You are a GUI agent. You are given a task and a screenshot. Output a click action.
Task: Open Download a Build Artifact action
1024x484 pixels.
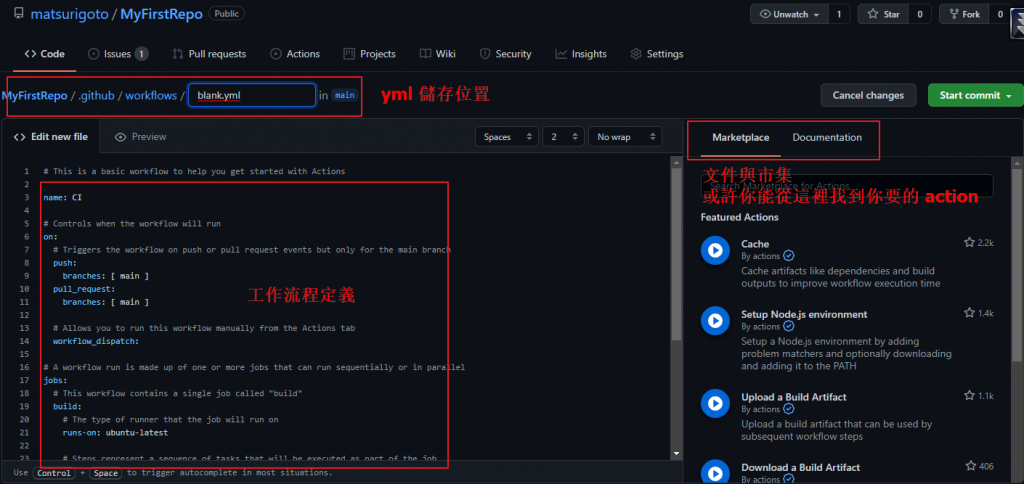pyautogui.click(x=800, y=467)
